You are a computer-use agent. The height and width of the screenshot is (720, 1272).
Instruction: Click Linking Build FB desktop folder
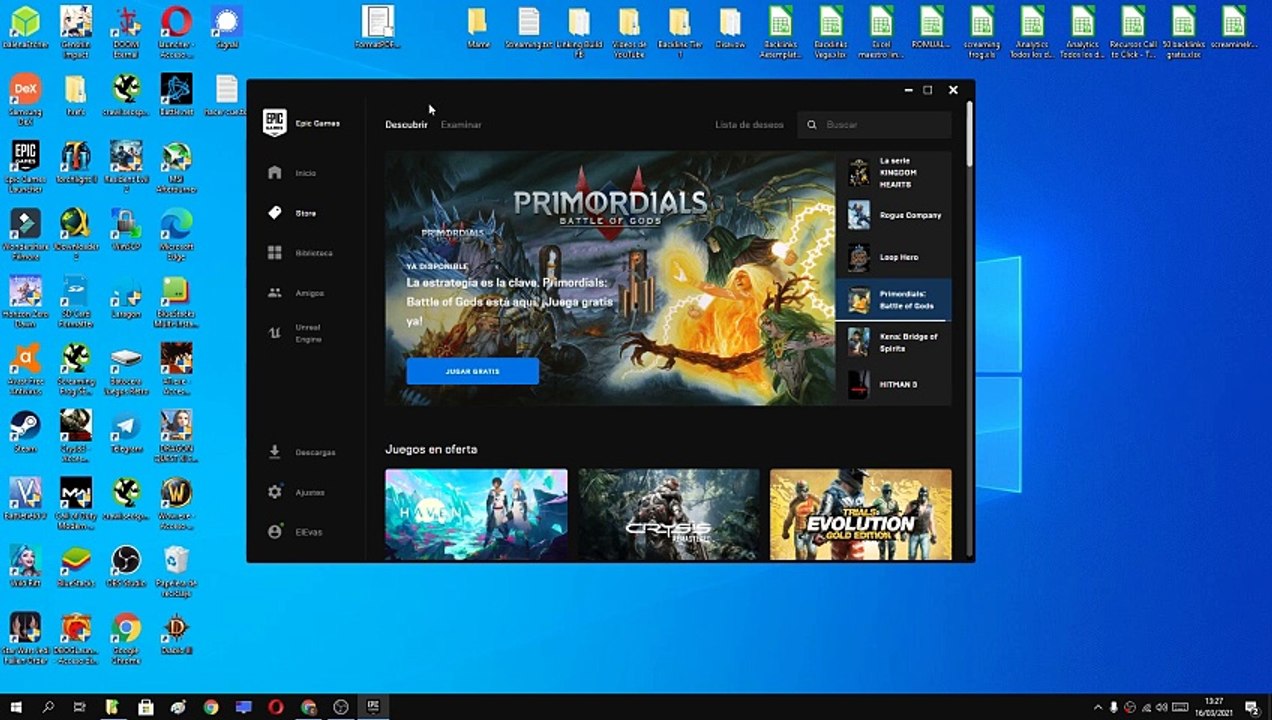click(578, 32)
